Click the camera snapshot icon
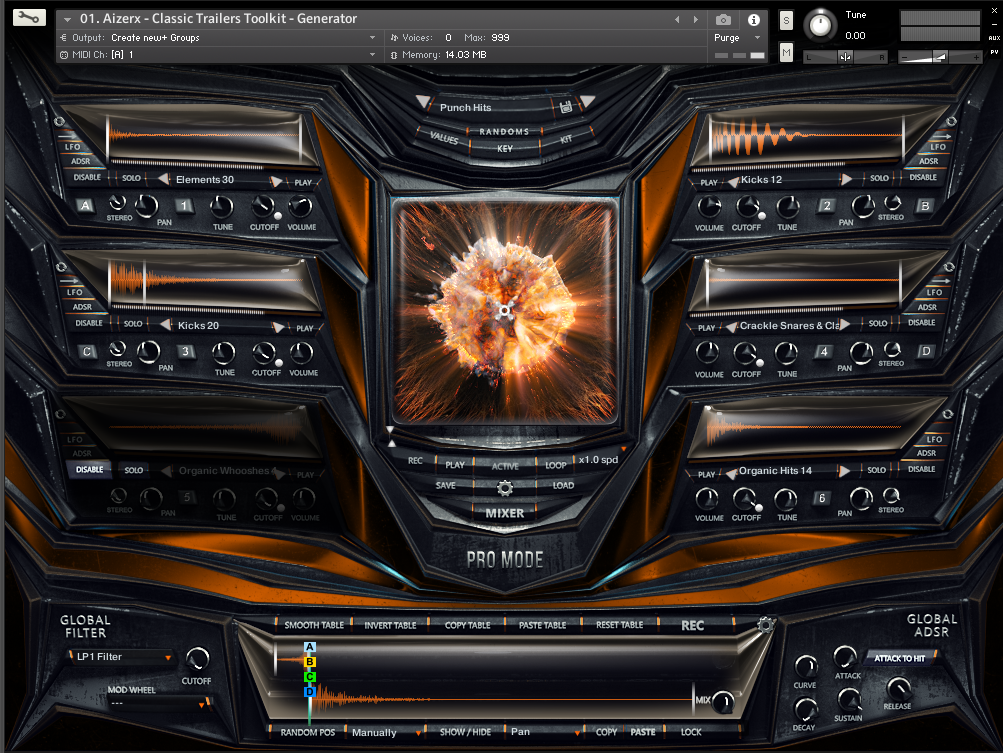This screenshot has width=1003, height=753. click(723, 20)
